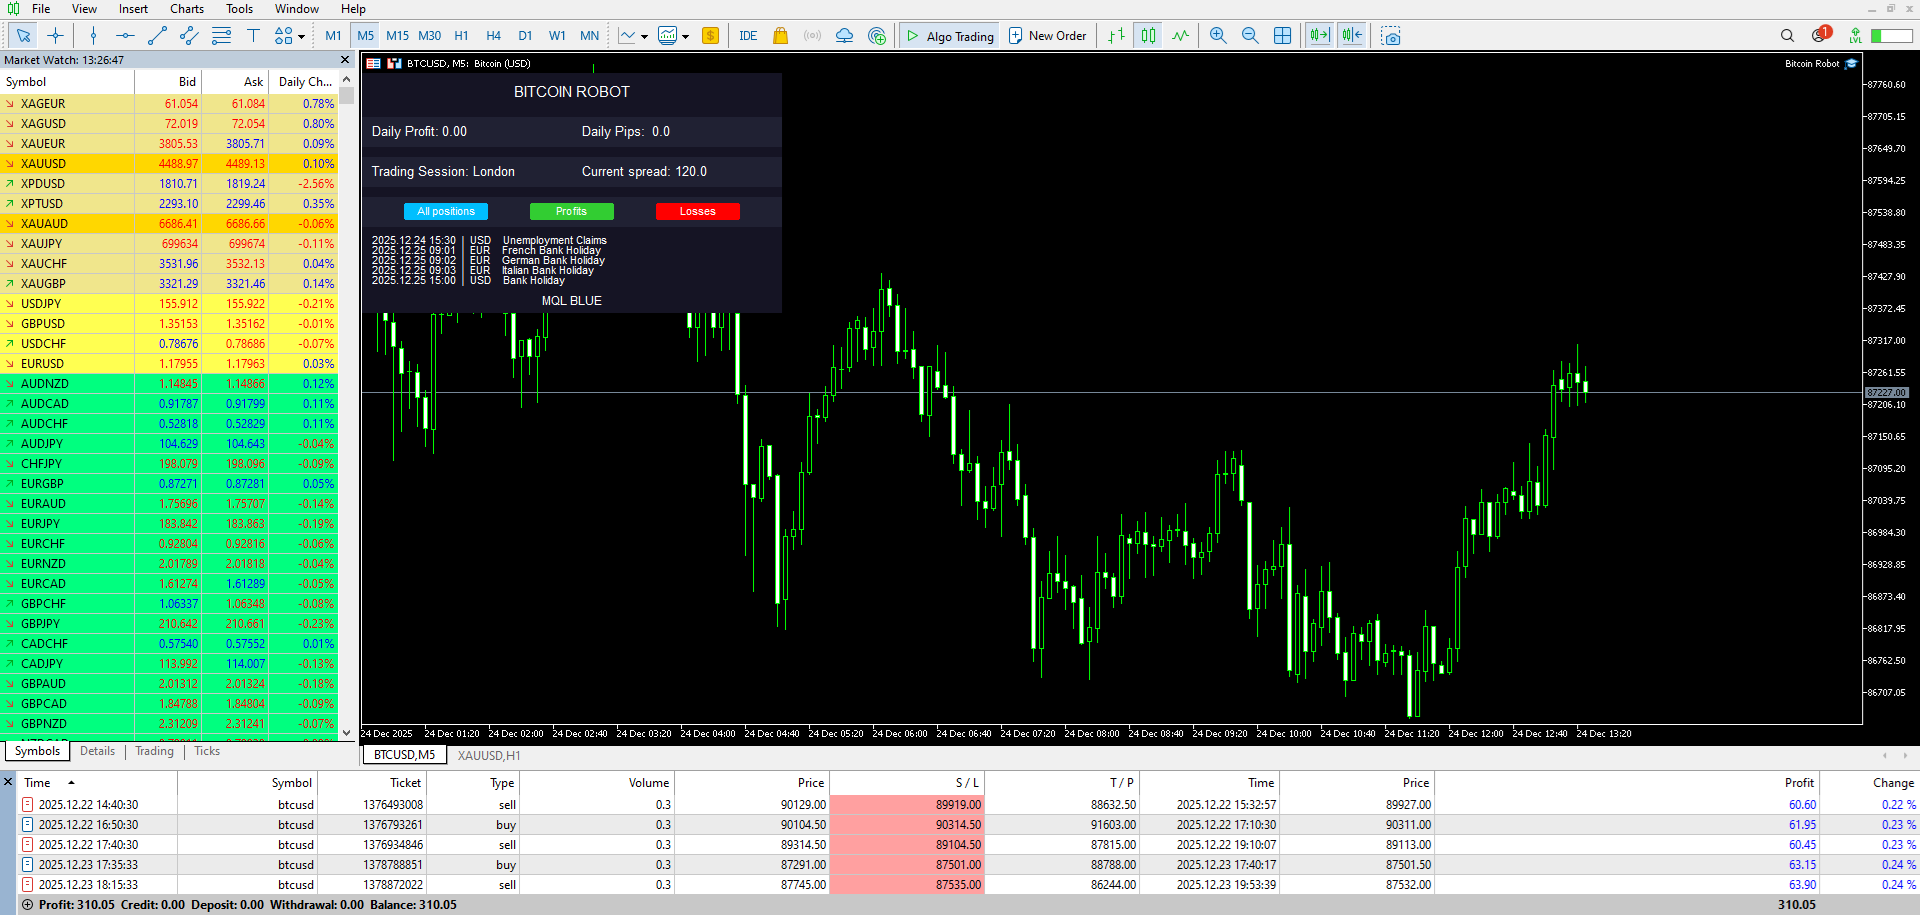
Task: Switch chart to line chart style
Action: pyautogui.click(x=1180, y=36)
